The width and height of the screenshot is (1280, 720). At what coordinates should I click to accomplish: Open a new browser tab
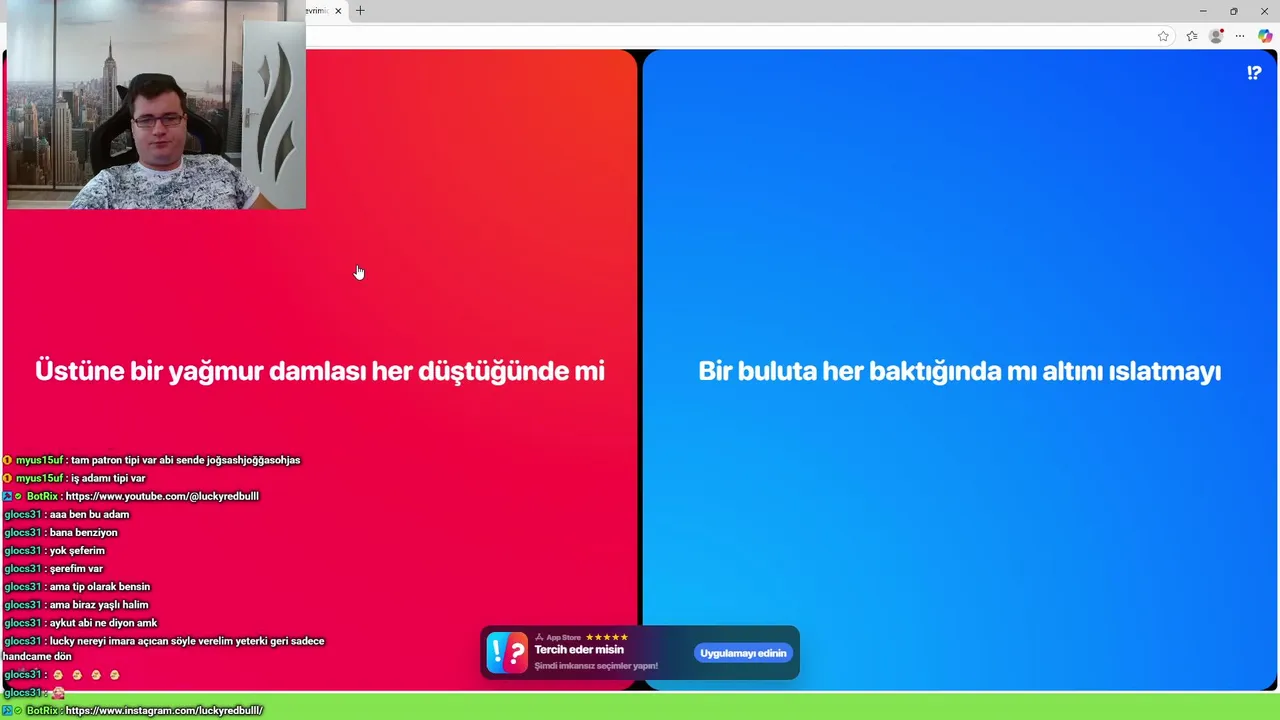(x=360, y=11)
